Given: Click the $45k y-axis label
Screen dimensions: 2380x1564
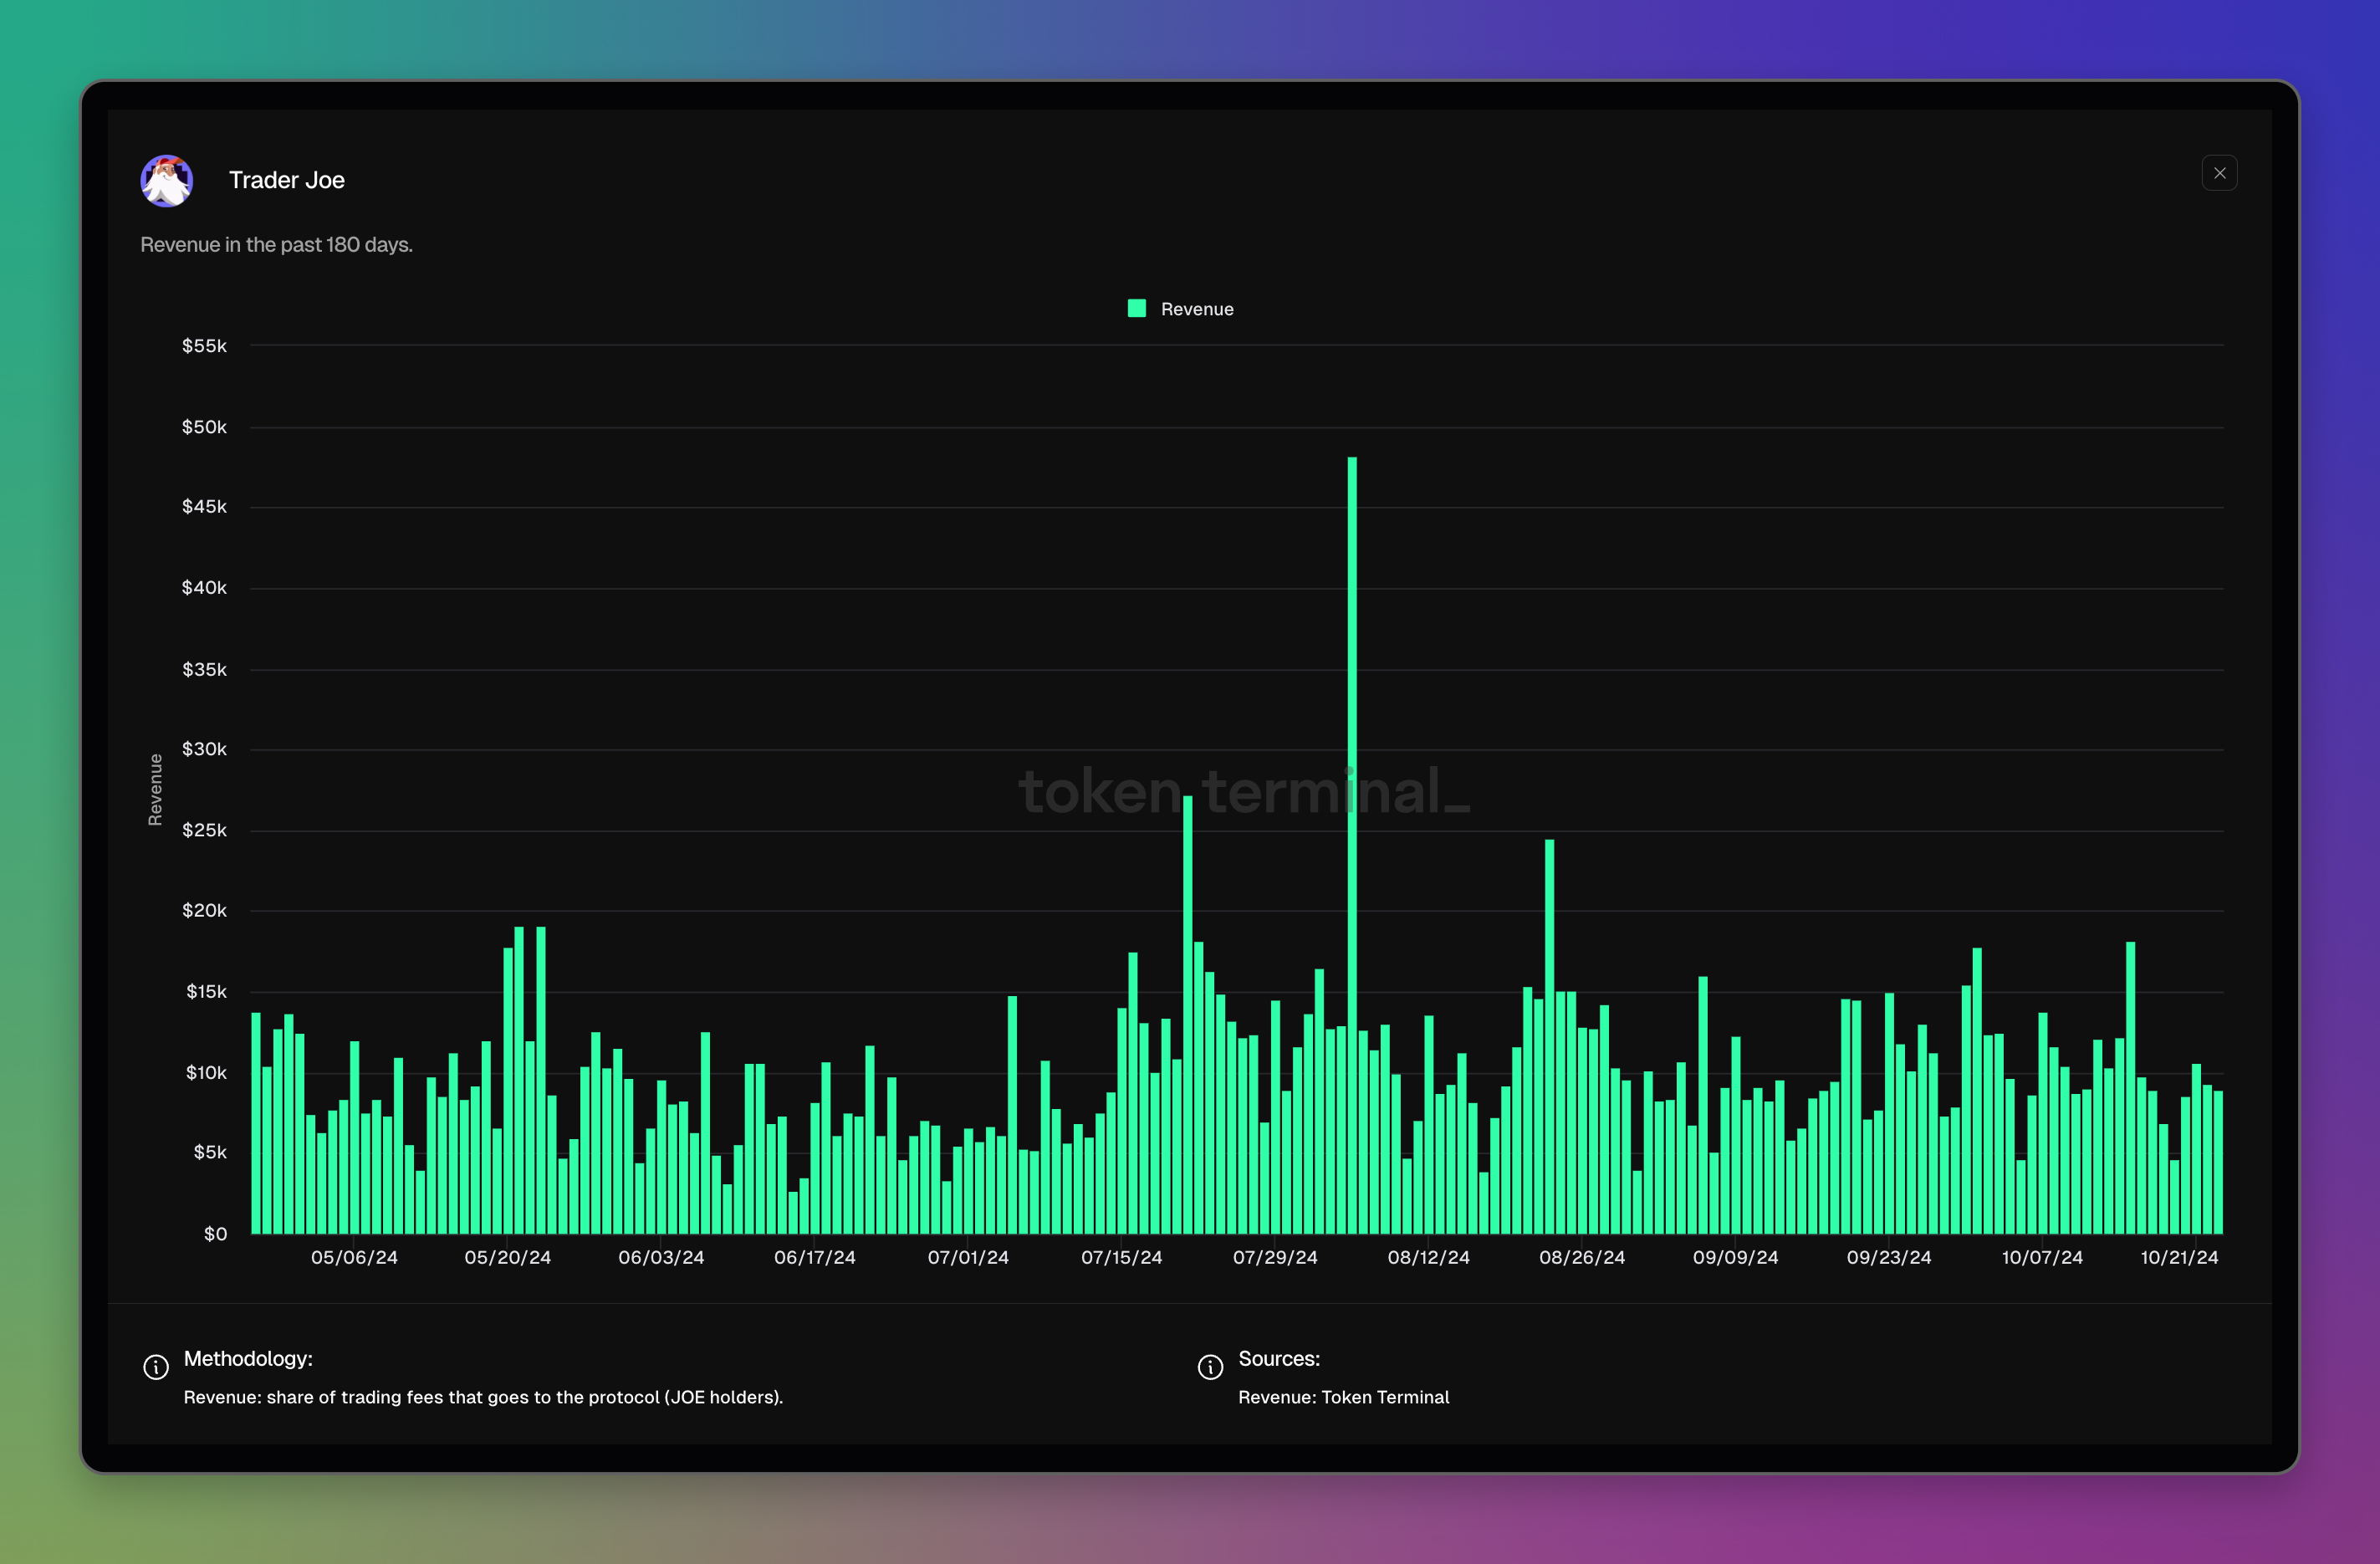Looking at the screenshot, I should (204, 507).
